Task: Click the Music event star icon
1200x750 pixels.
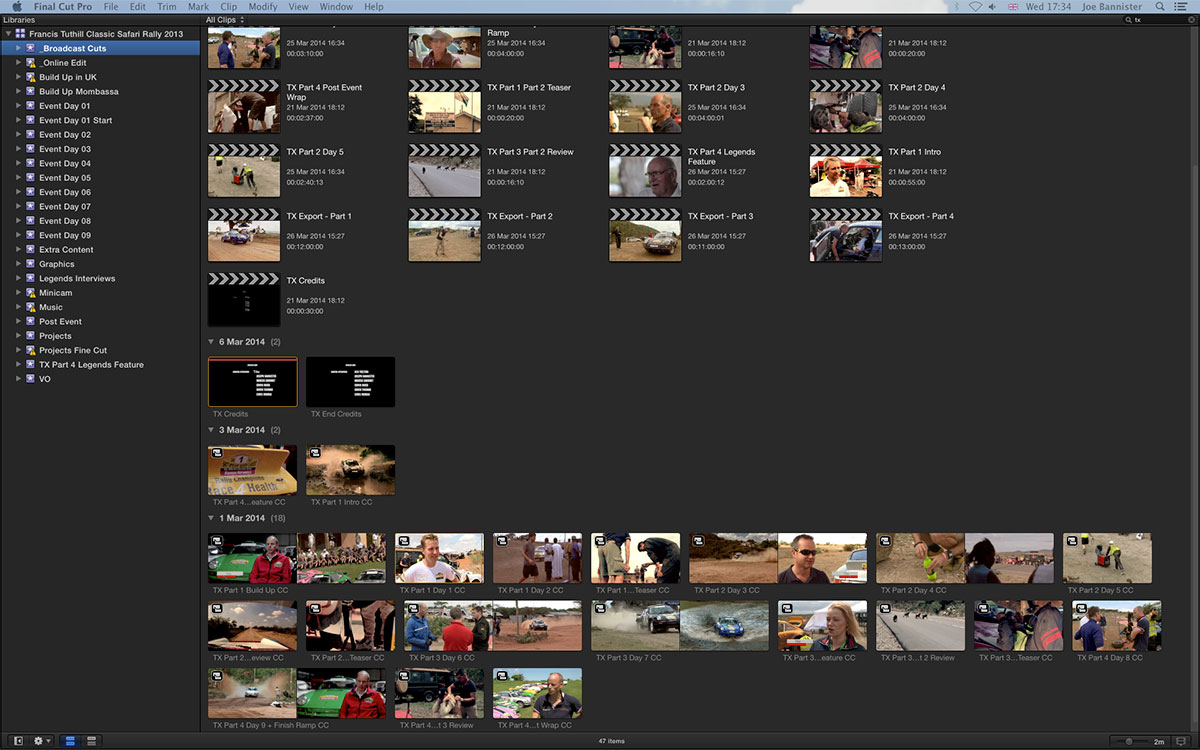Action: [31, 307]
